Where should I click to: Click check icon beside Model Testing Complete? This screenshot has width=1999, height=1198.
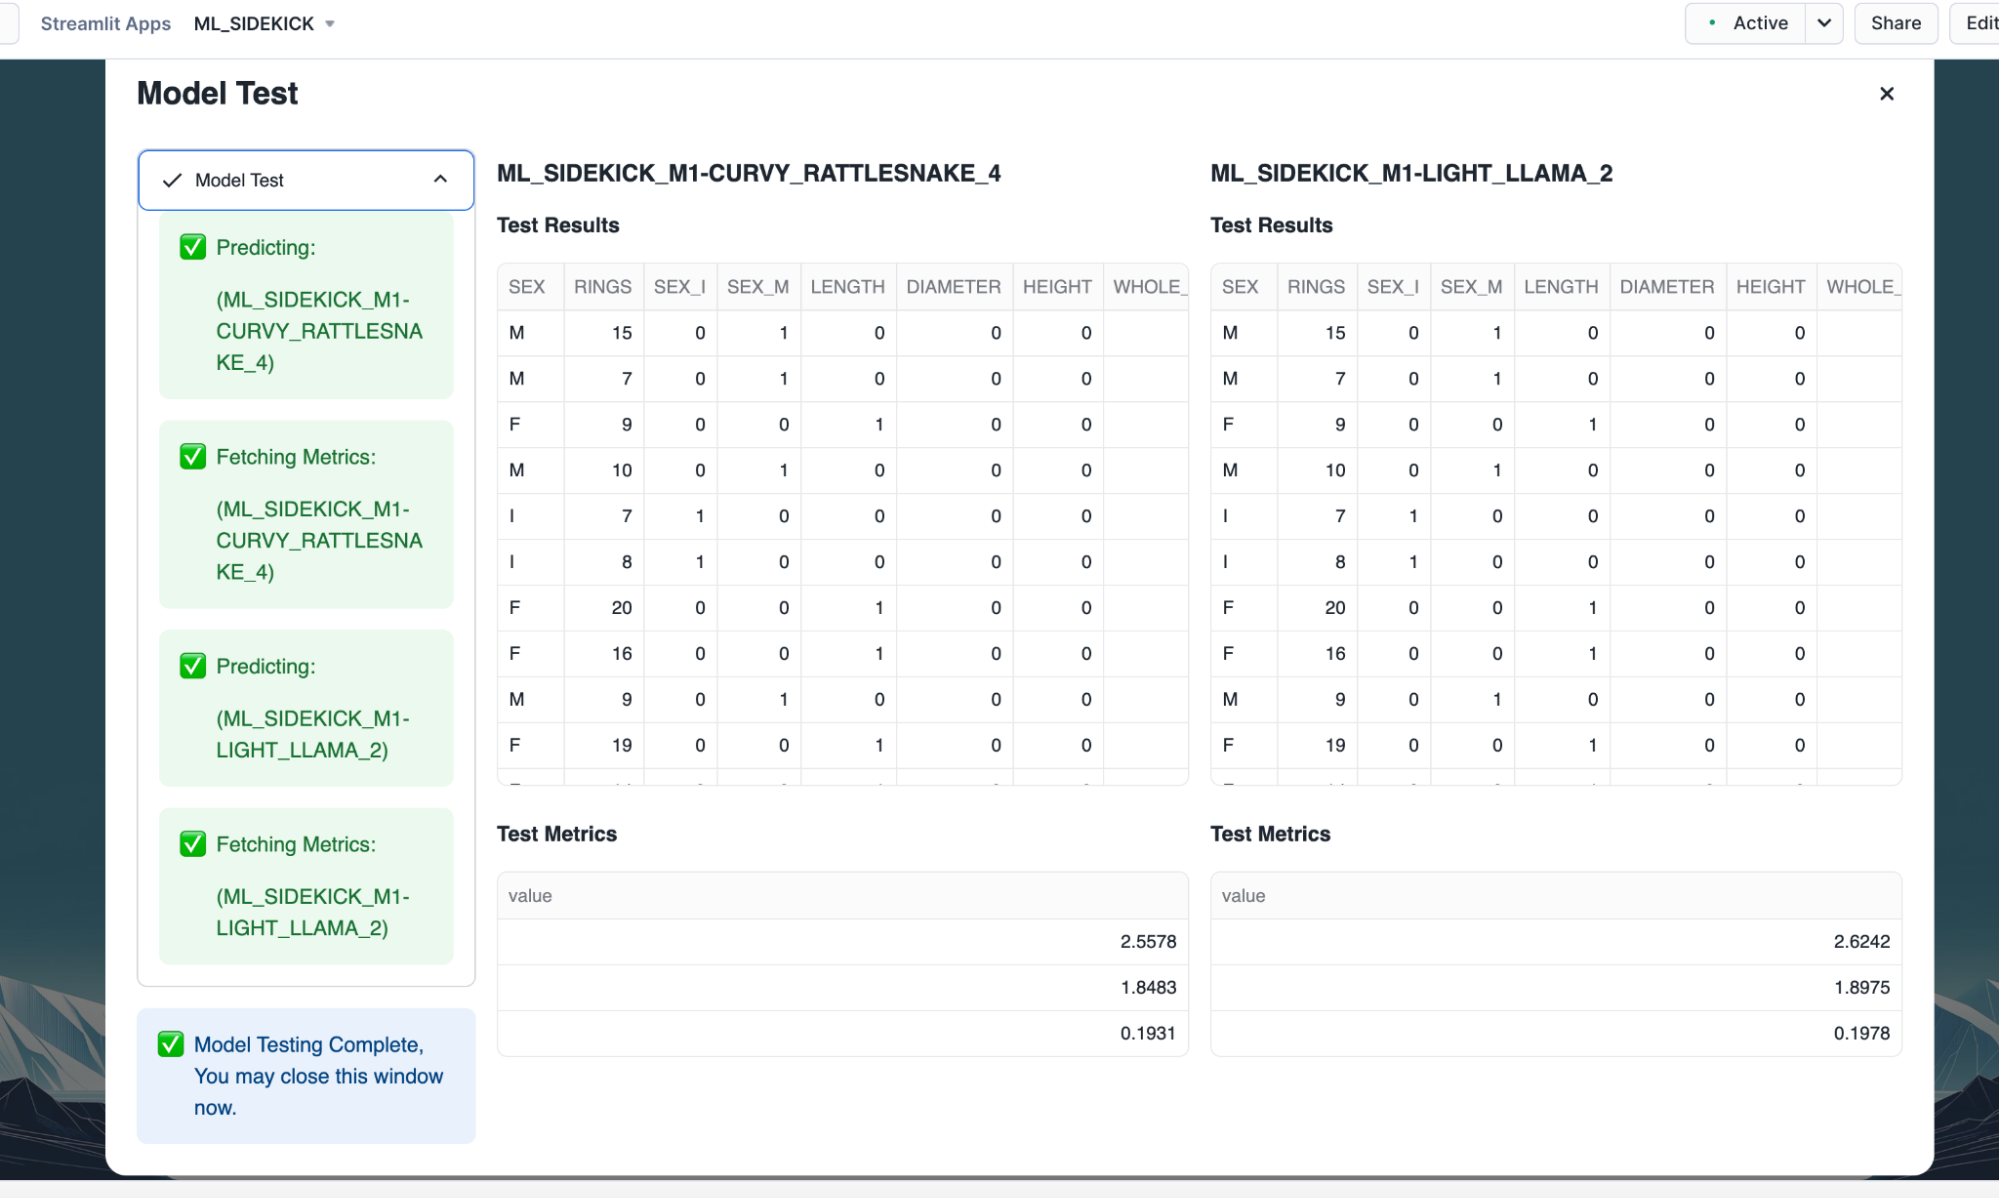tap(171, 1044)
